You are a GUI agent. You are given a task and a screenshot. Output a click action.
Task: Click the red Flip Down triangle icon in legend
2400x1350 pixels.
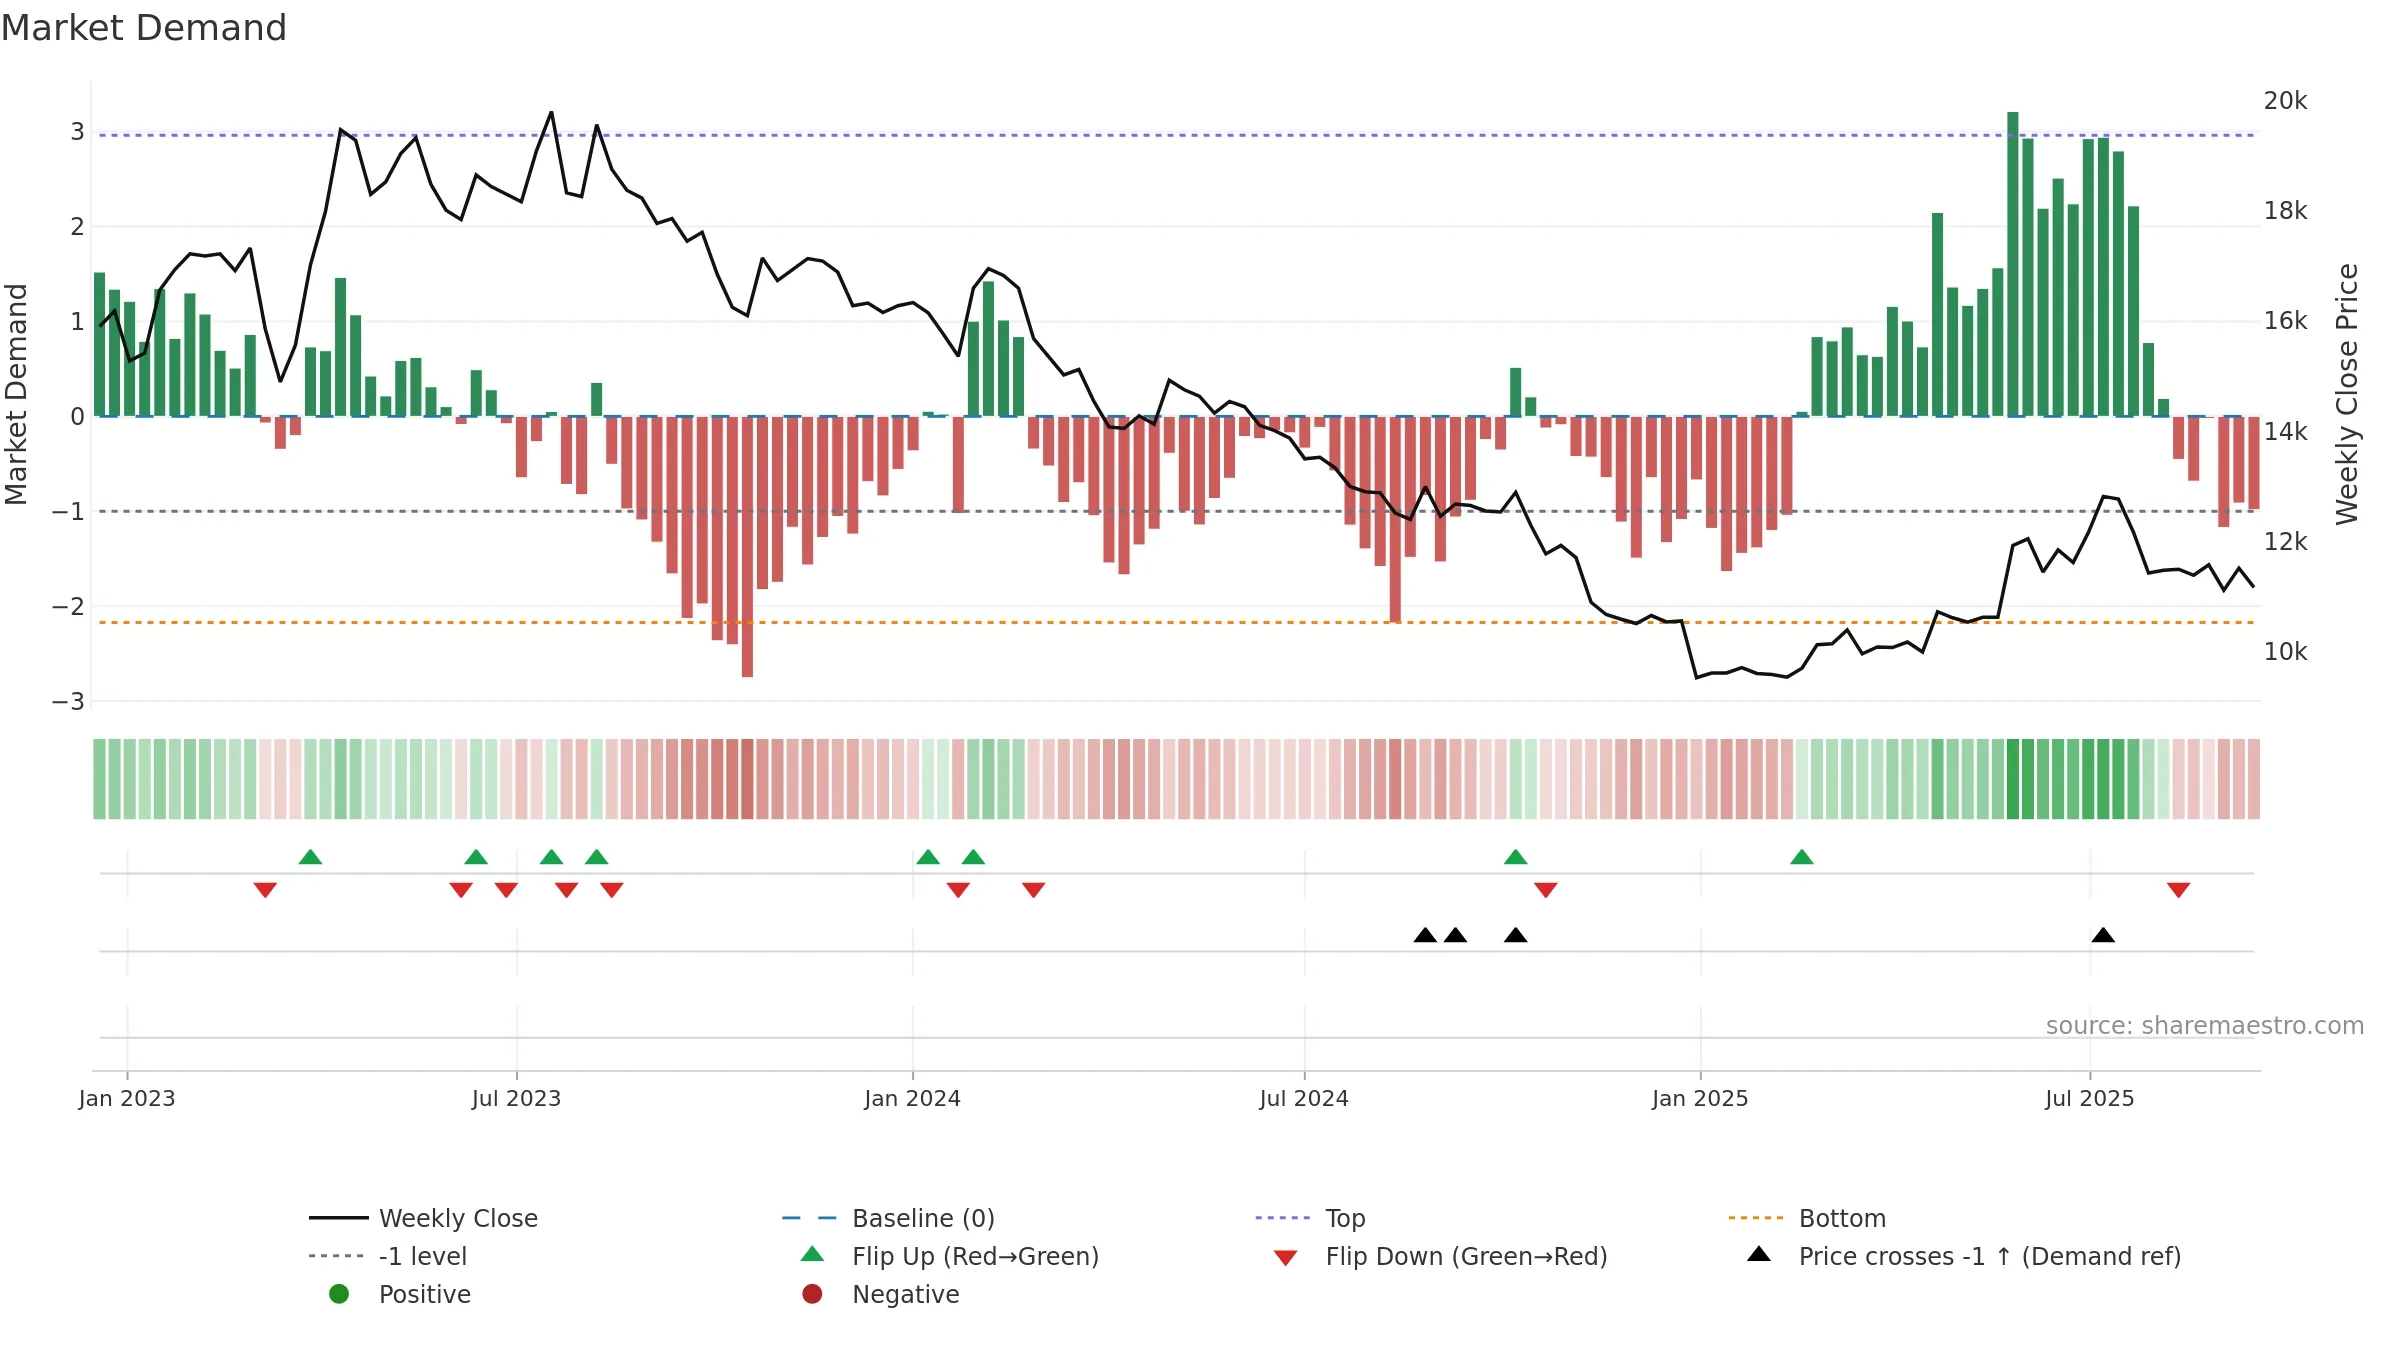(1286, 1258)
